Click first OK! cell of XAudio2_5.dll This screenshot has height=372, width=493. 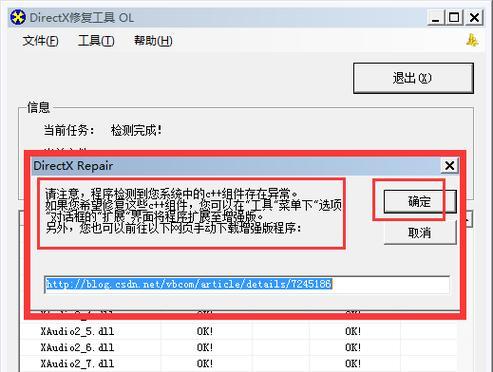205,331
